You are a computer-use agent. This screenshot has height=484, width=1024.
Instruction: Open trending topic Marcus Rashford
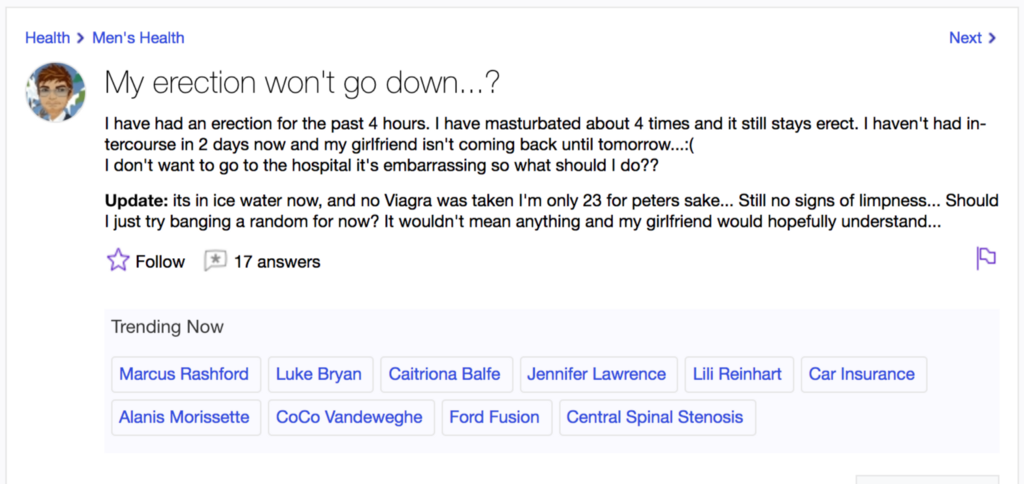[x=186, y=374]
